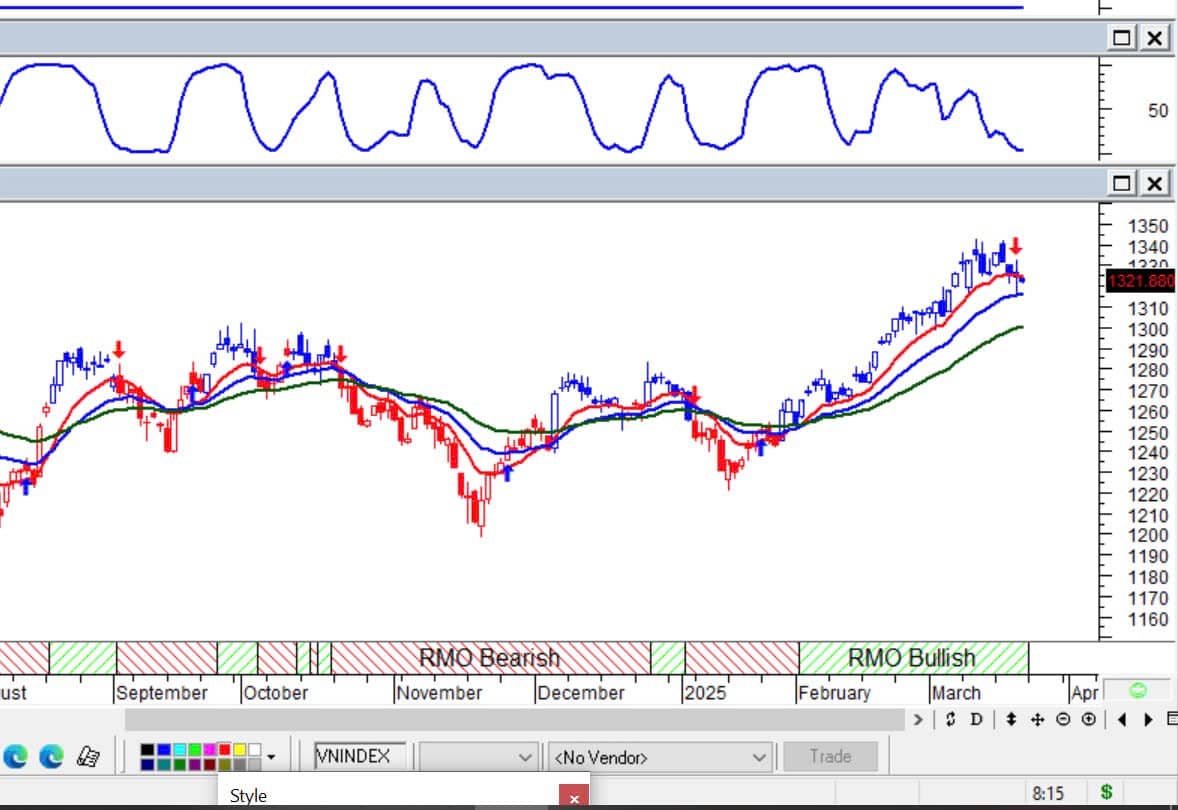Pick the black color swatch
Viewport: 1178px width, 810px height.
pyautogui.click(x=147, y=750)
